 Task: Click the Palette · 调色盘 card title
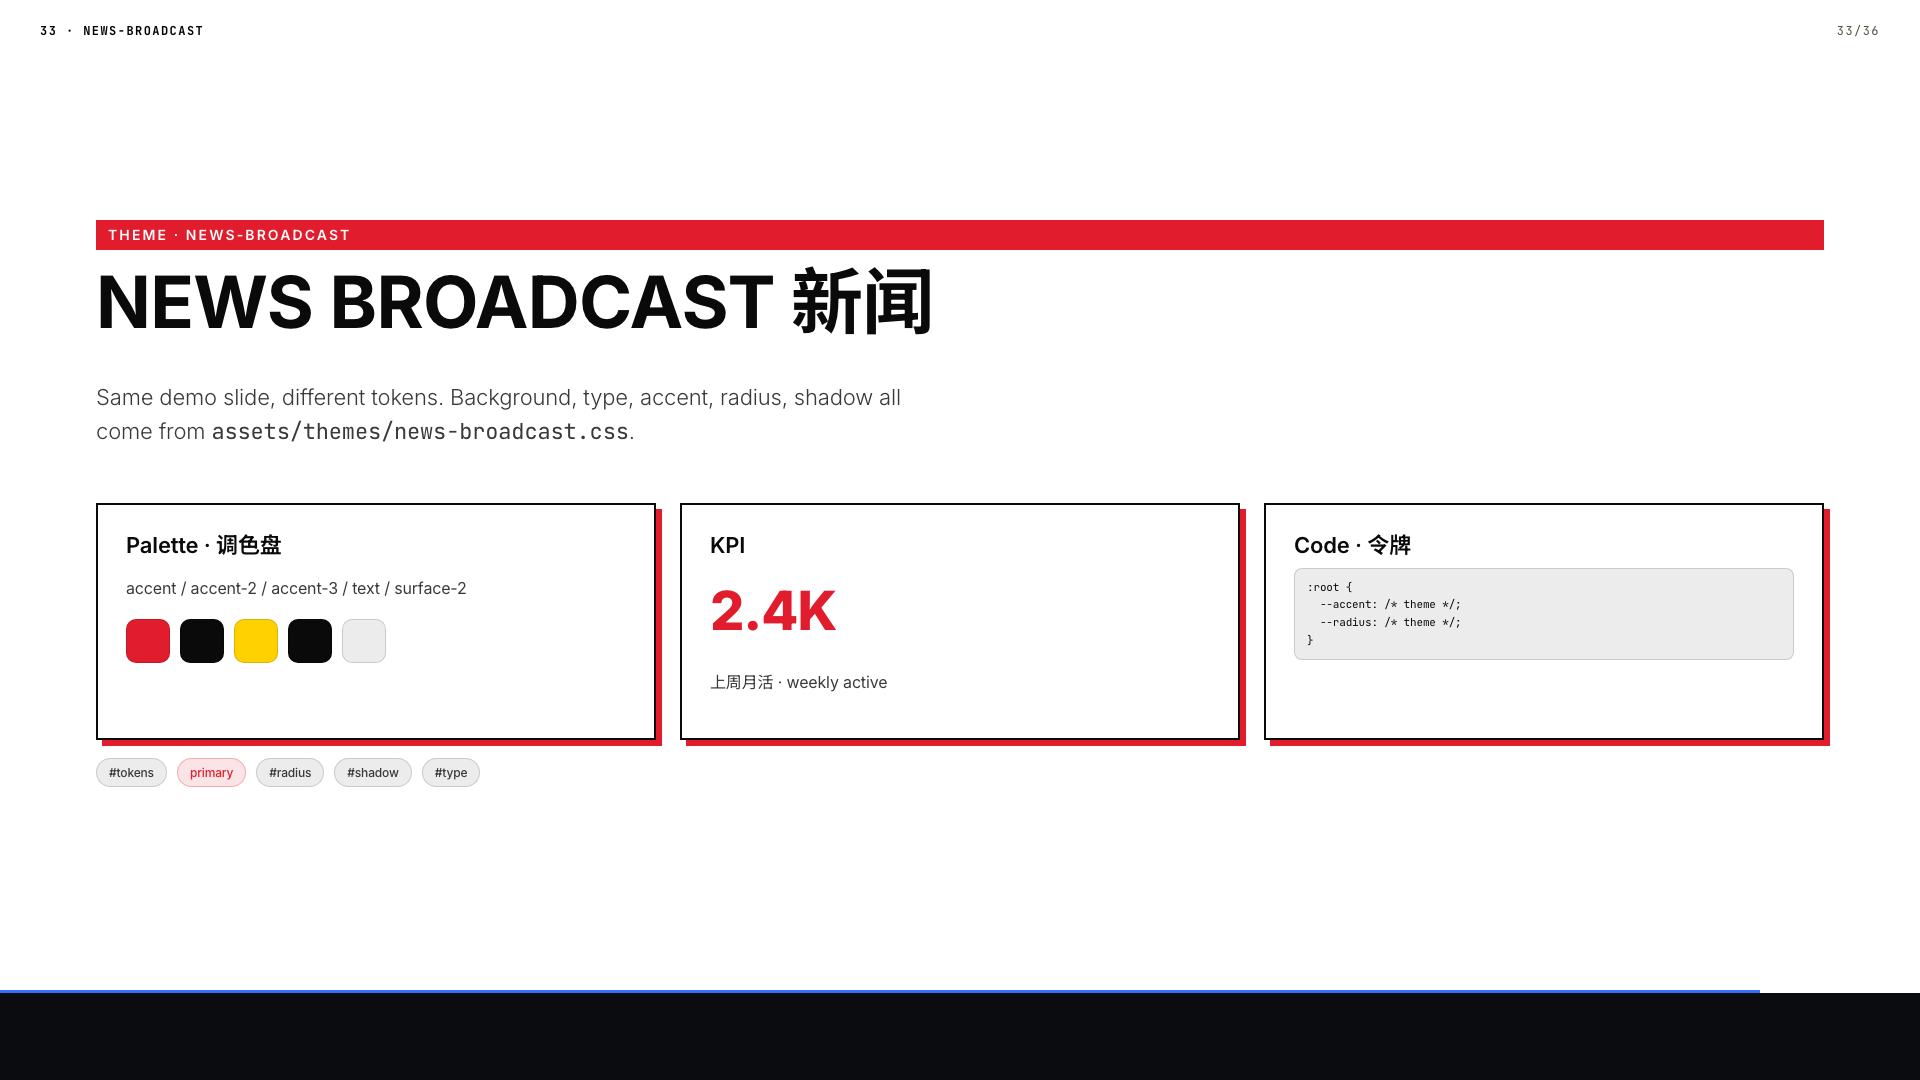point(203,546)
